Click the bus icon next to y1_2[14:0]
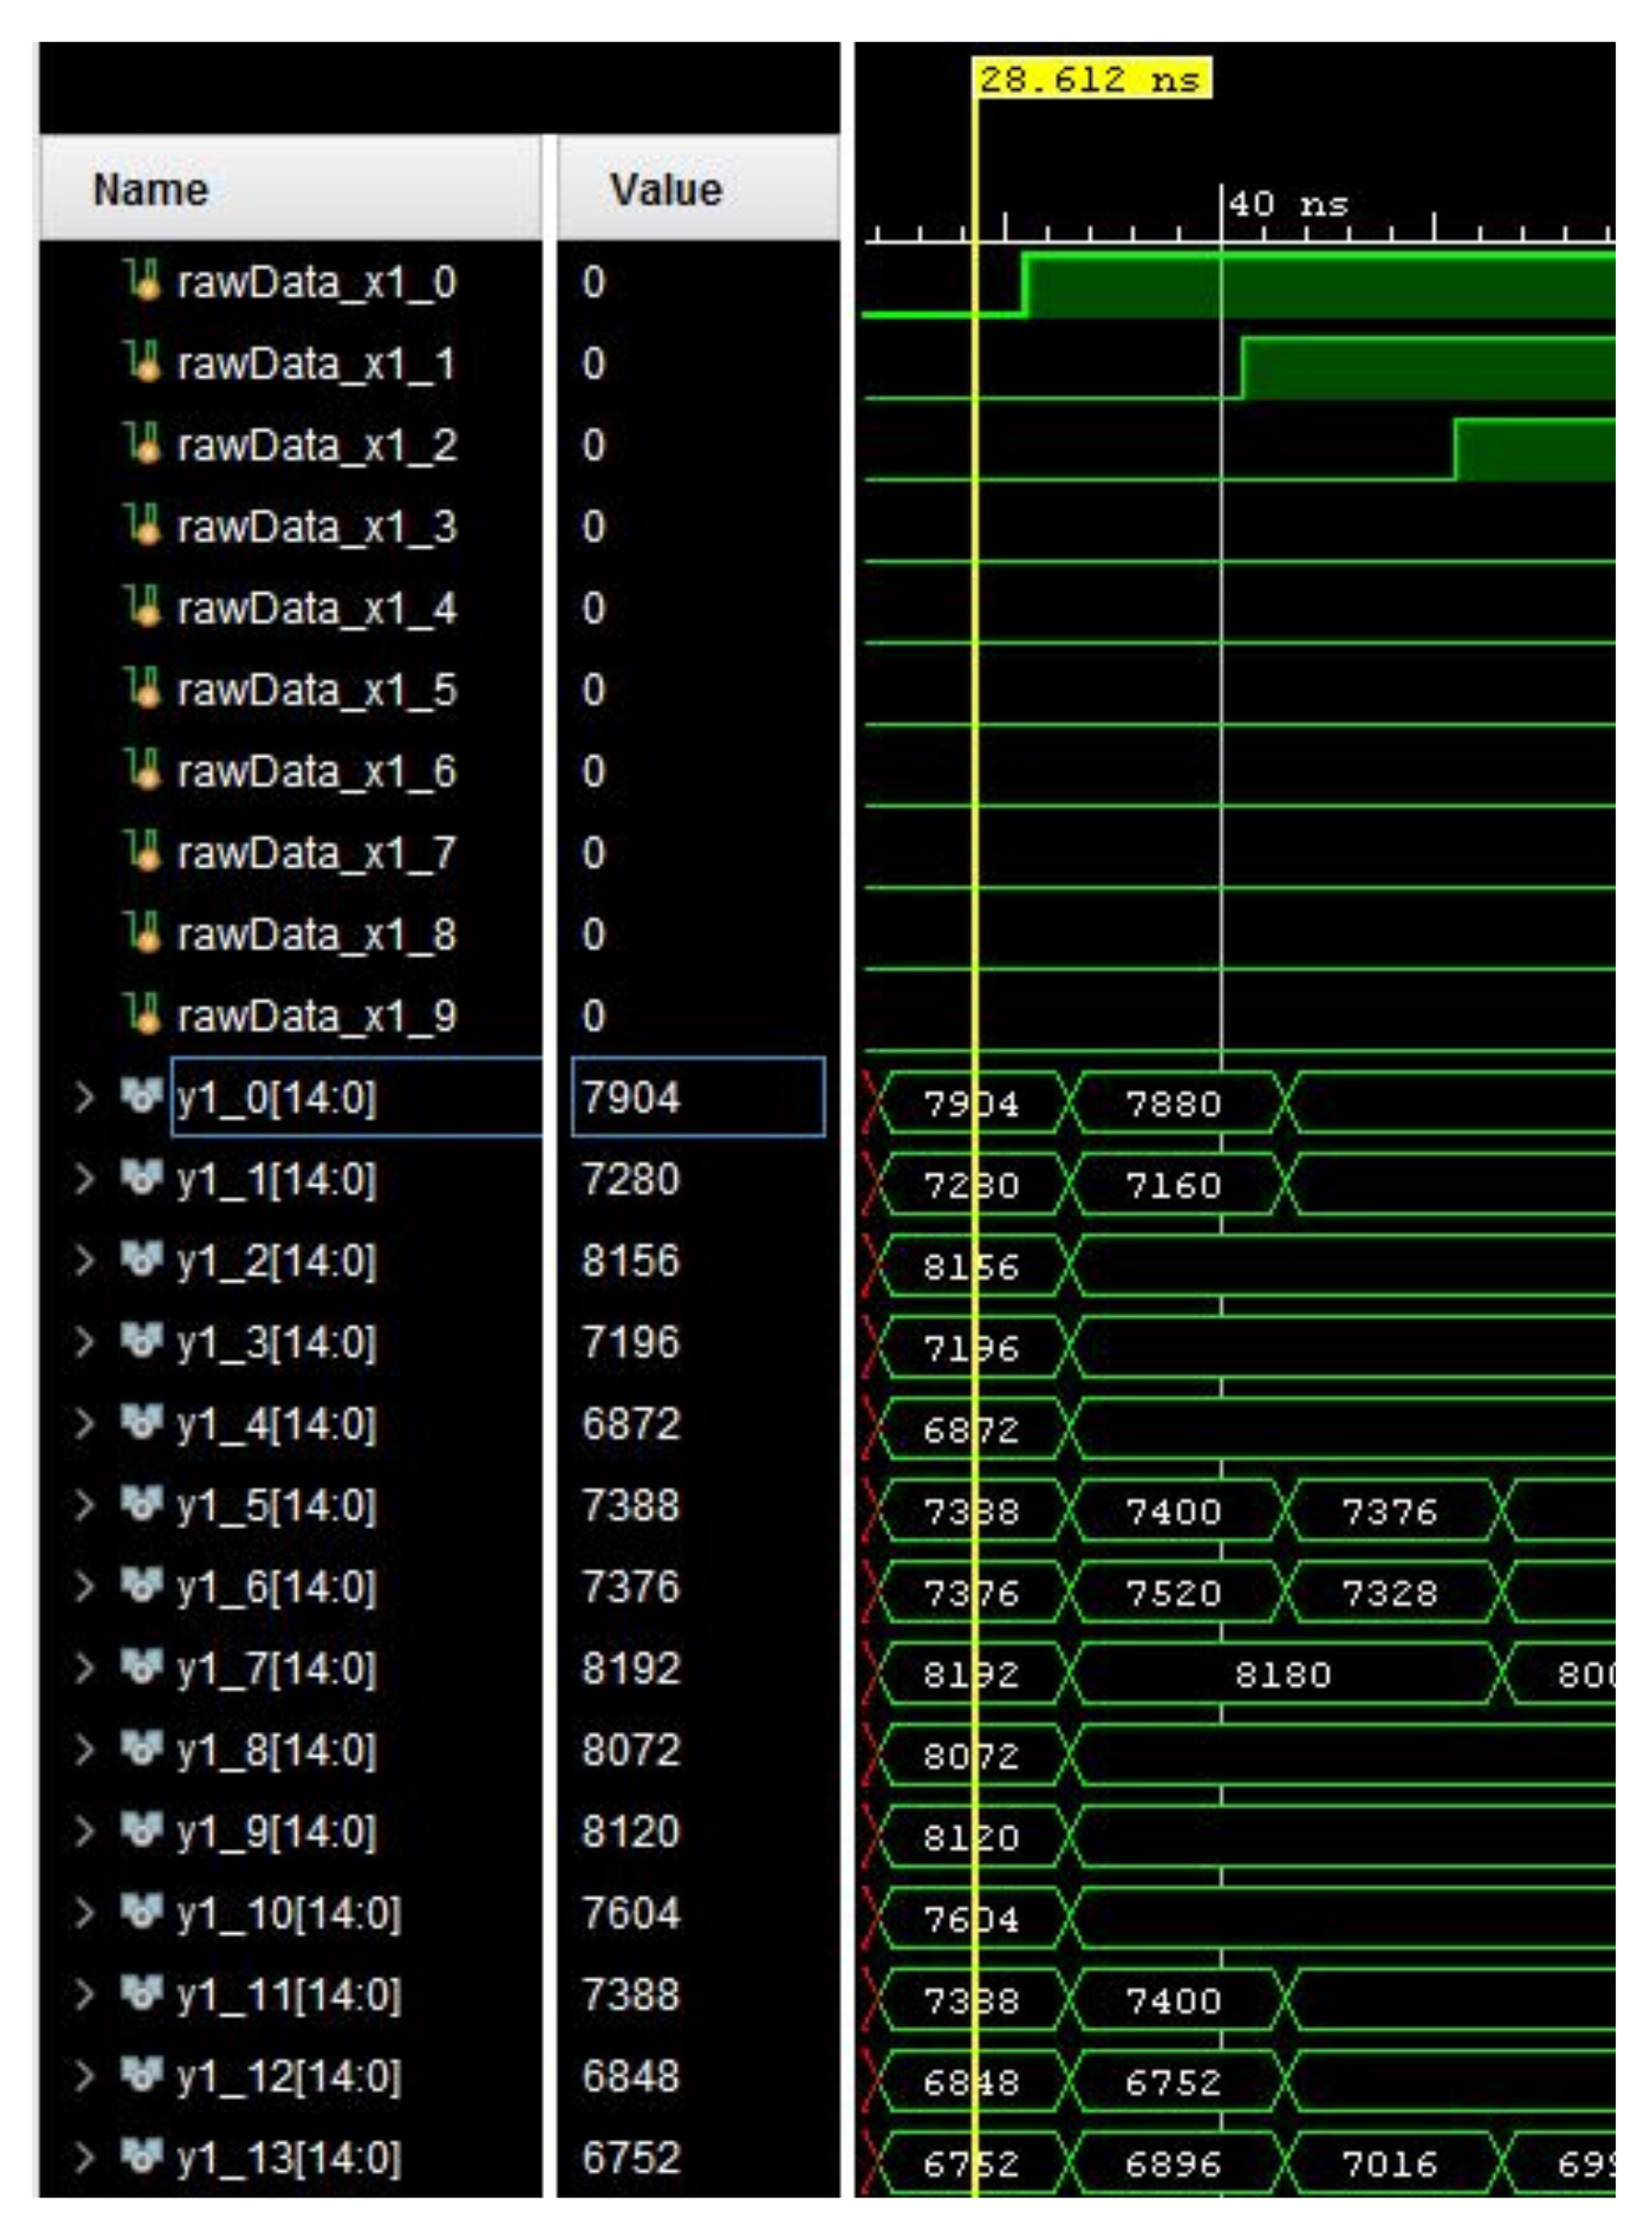The height and width of the screenshot is (2233, 1652). point(142,1259)
